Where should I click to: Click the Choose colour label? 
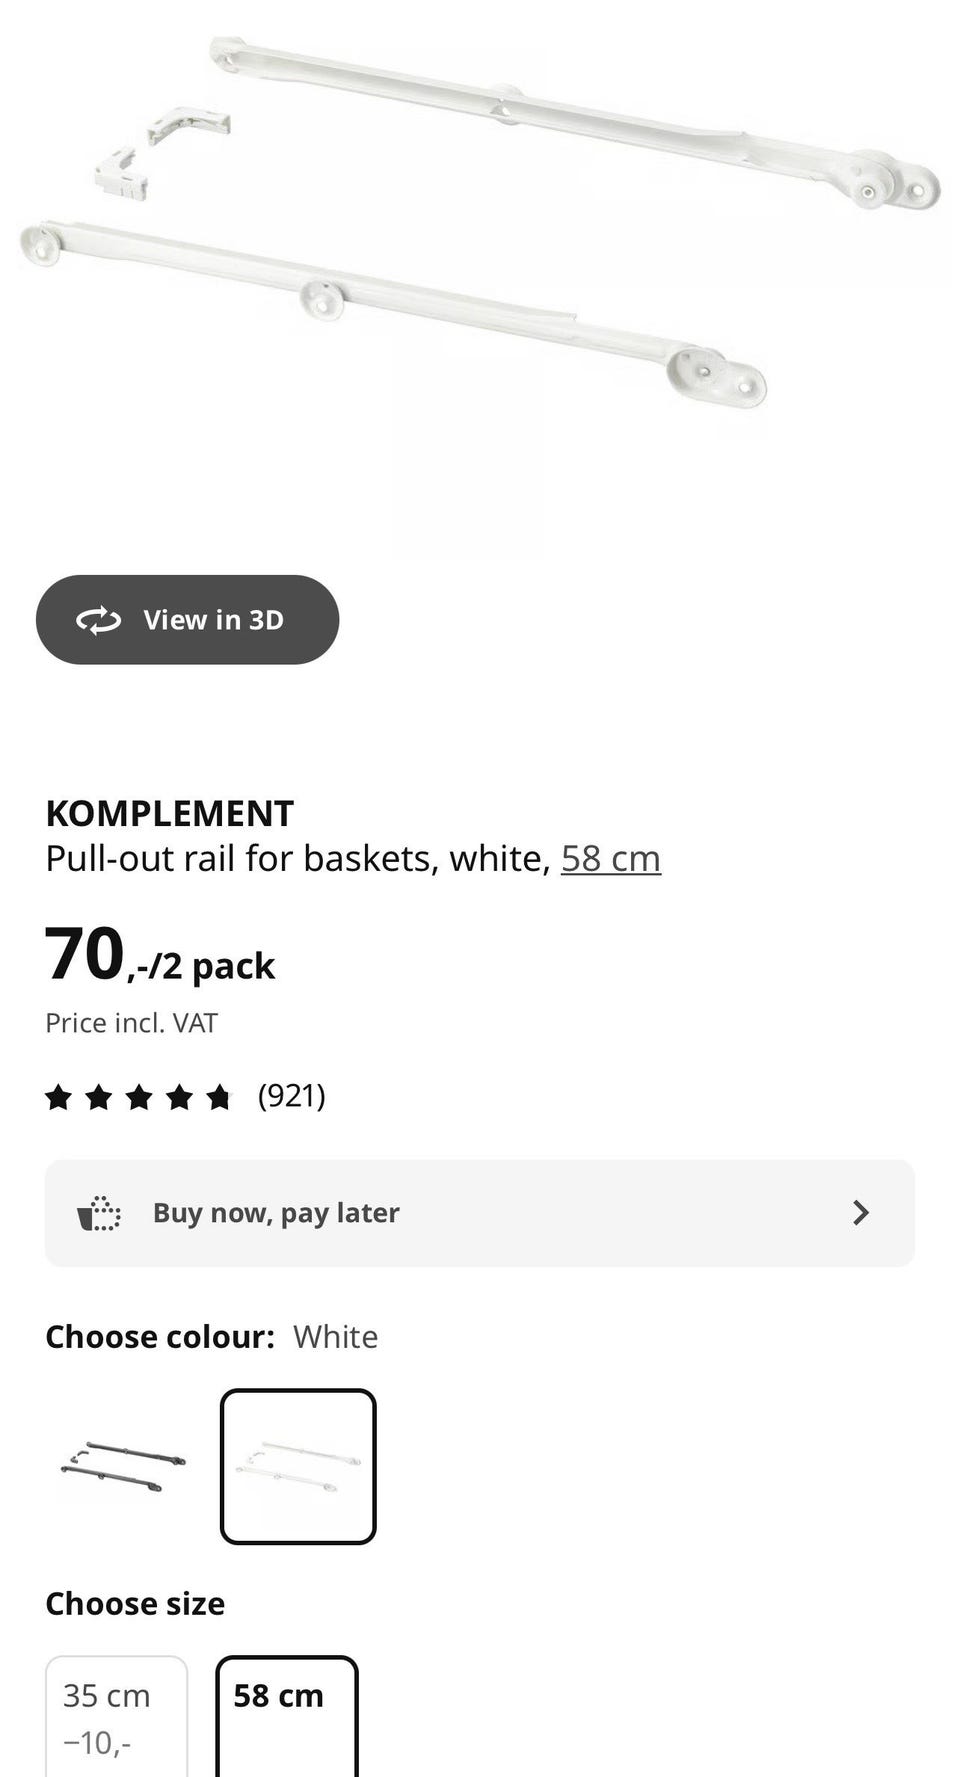pos(160,1337)
